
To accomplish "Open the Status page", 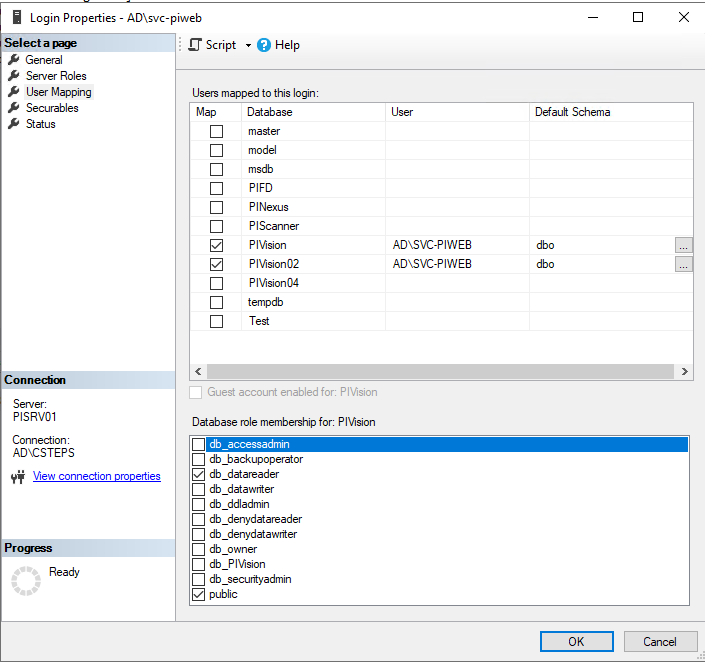I will point(40,124).
